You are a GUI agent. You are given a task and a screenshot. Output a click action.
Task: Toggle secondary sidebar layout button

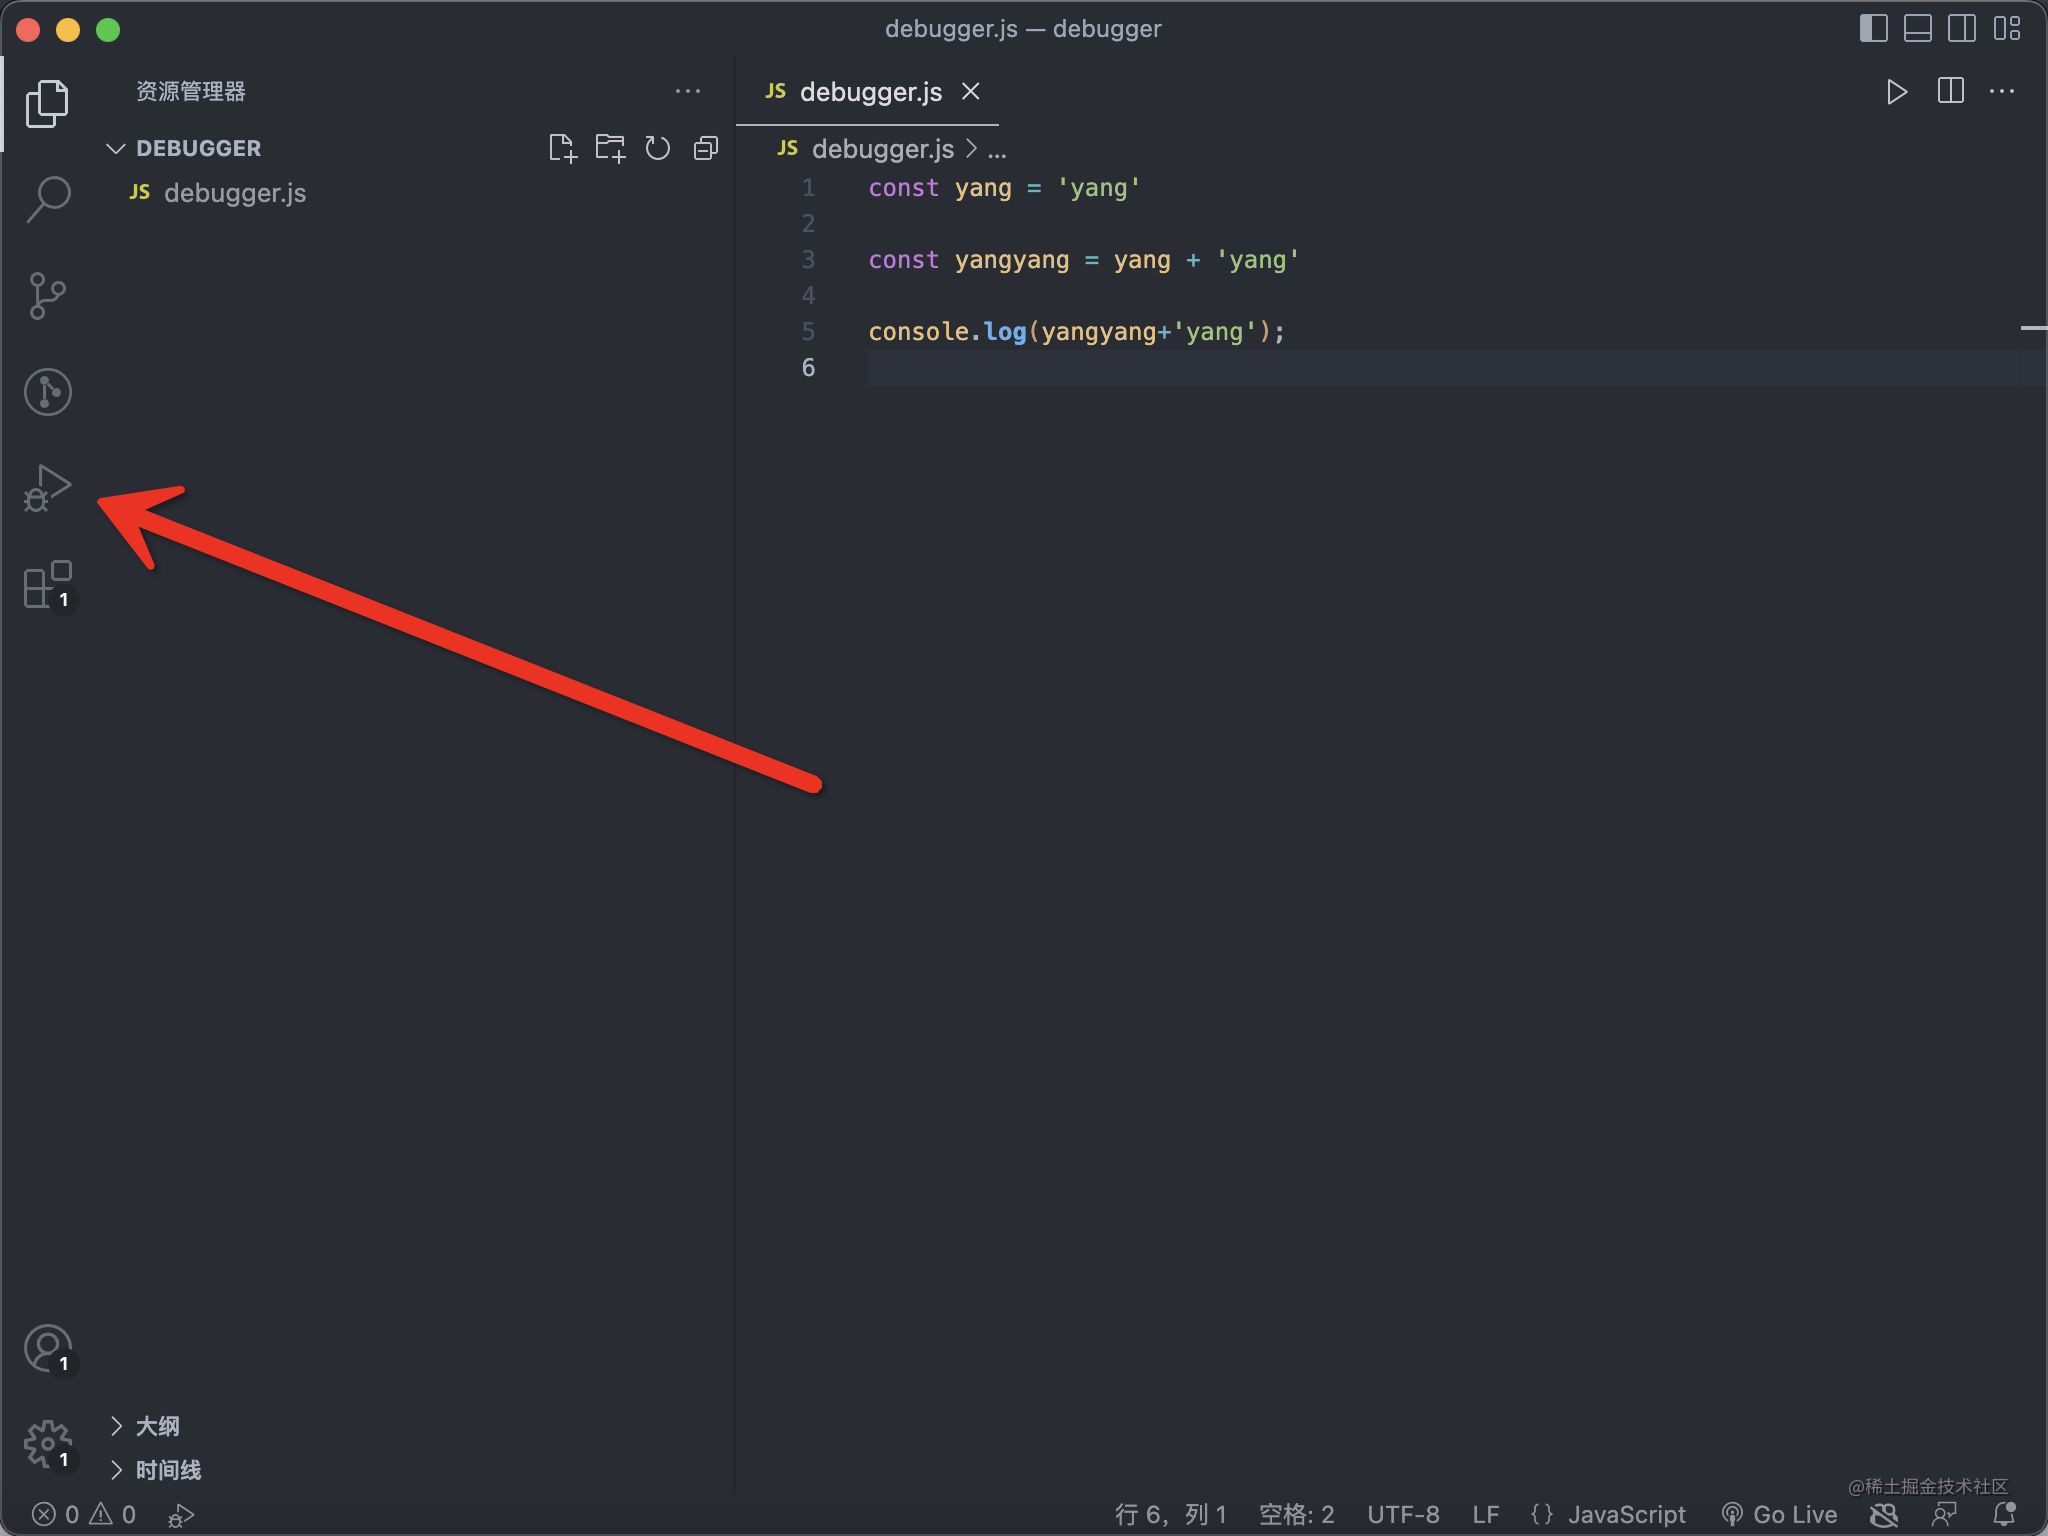tap(1961, 28)
